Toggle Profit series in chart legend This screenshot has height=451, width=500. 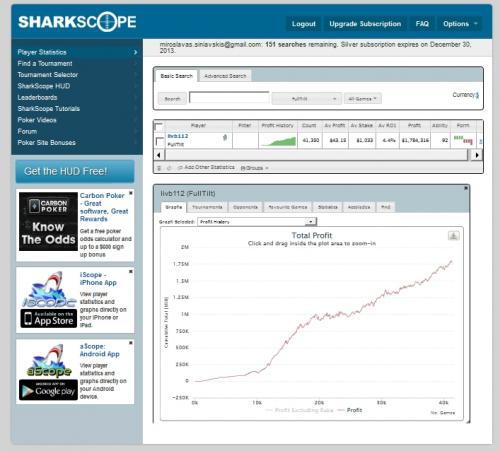350,410
